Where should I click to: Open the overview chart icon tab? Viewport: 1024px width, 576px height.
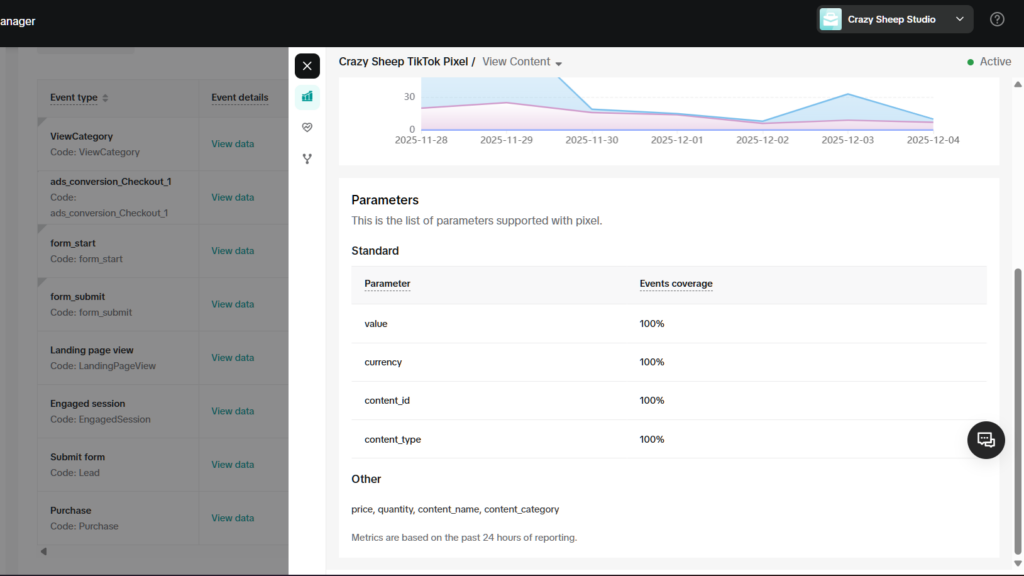307,97
